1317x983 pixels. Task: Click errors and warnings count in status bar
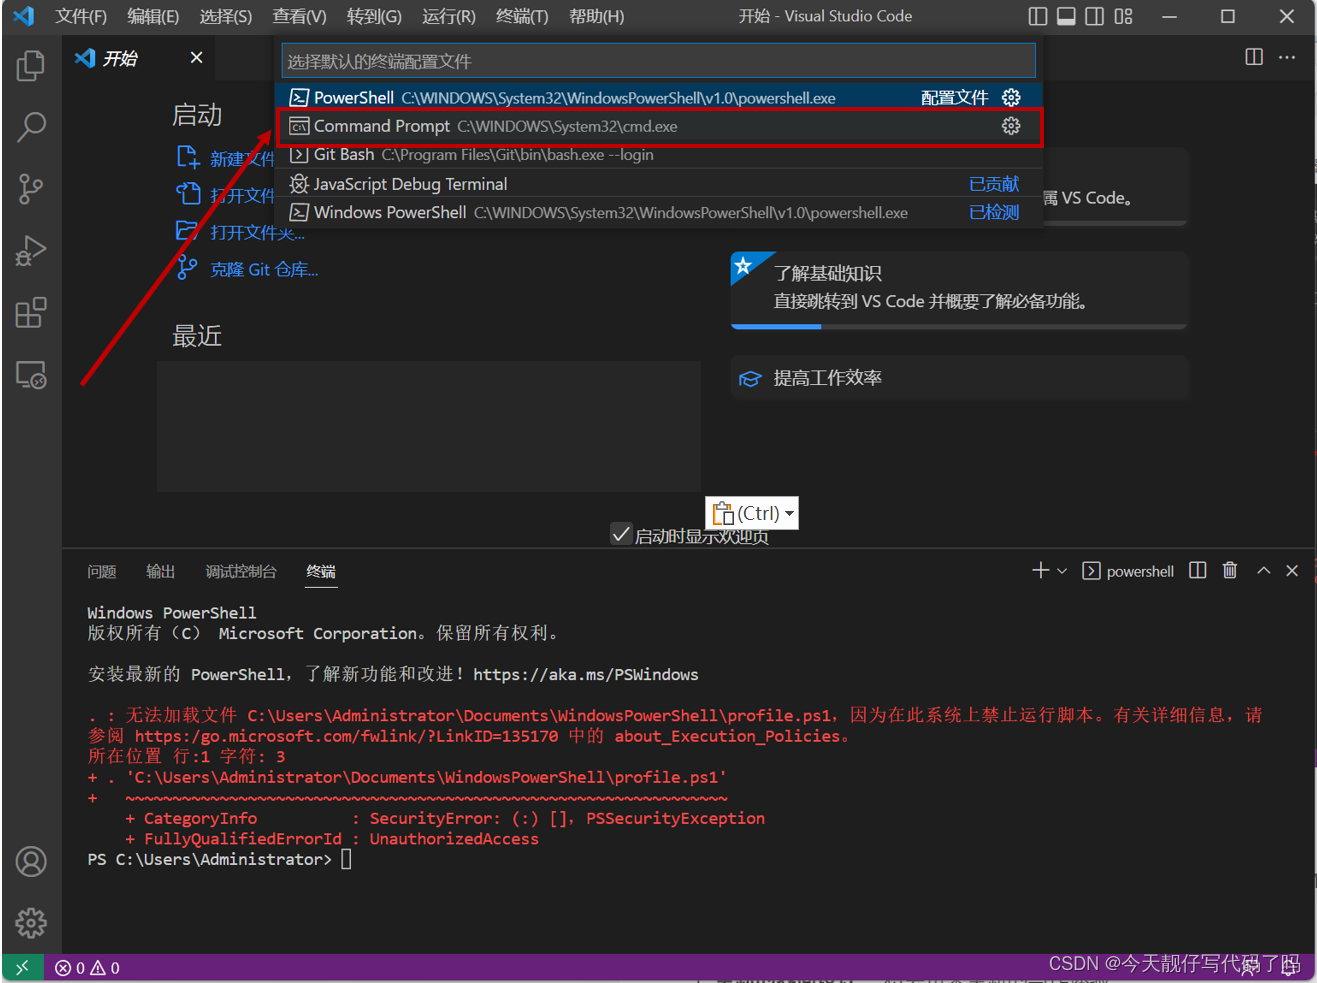tap(88, 967)
